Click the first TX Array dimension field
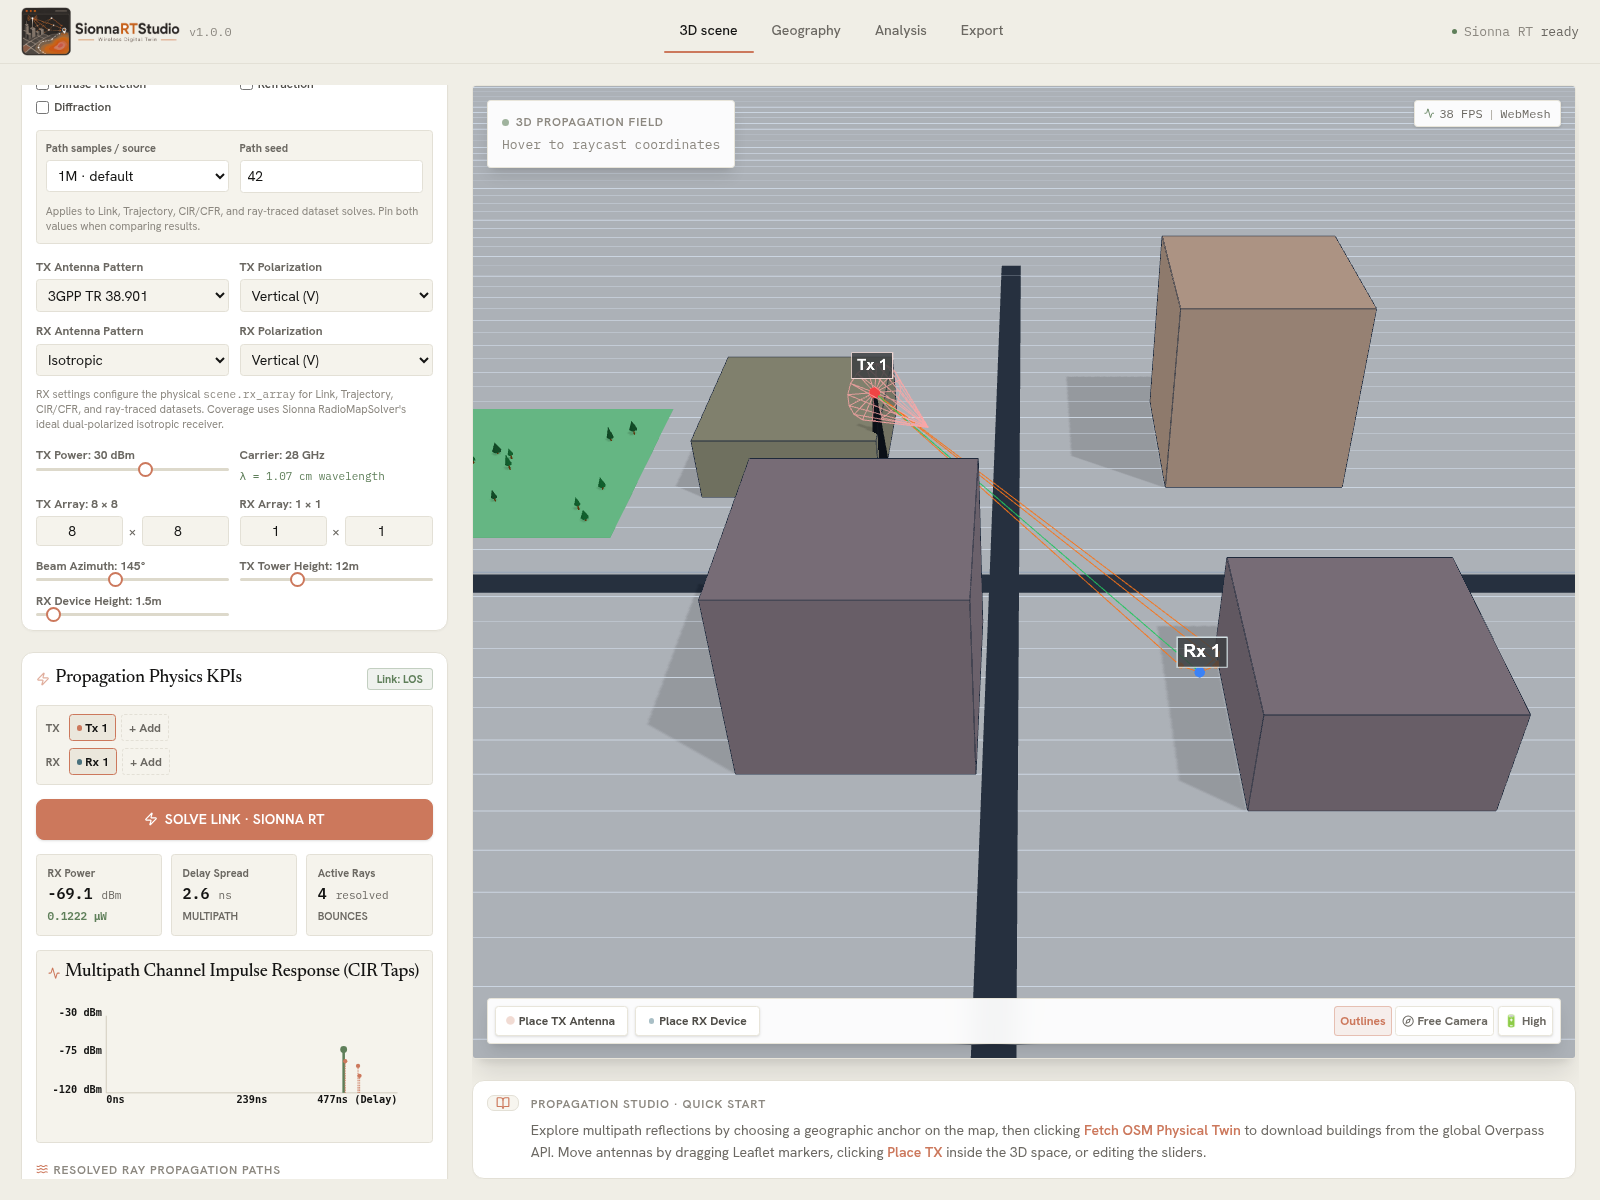This screenshot has height=1200, width=1600. point(79,531)
